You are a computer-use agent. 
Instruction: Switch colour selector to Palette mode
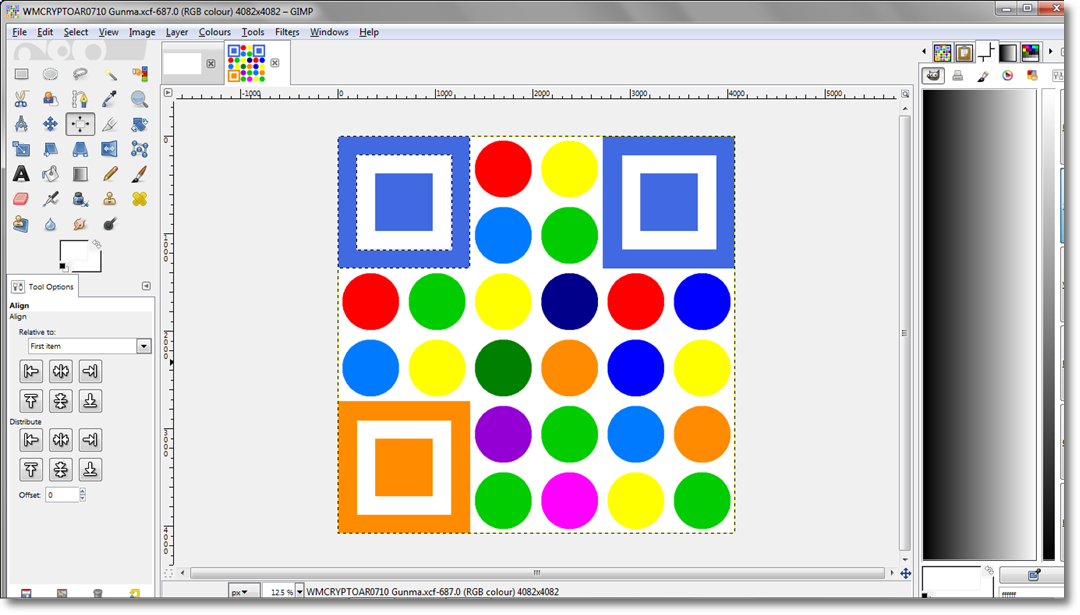(1032, 76)
